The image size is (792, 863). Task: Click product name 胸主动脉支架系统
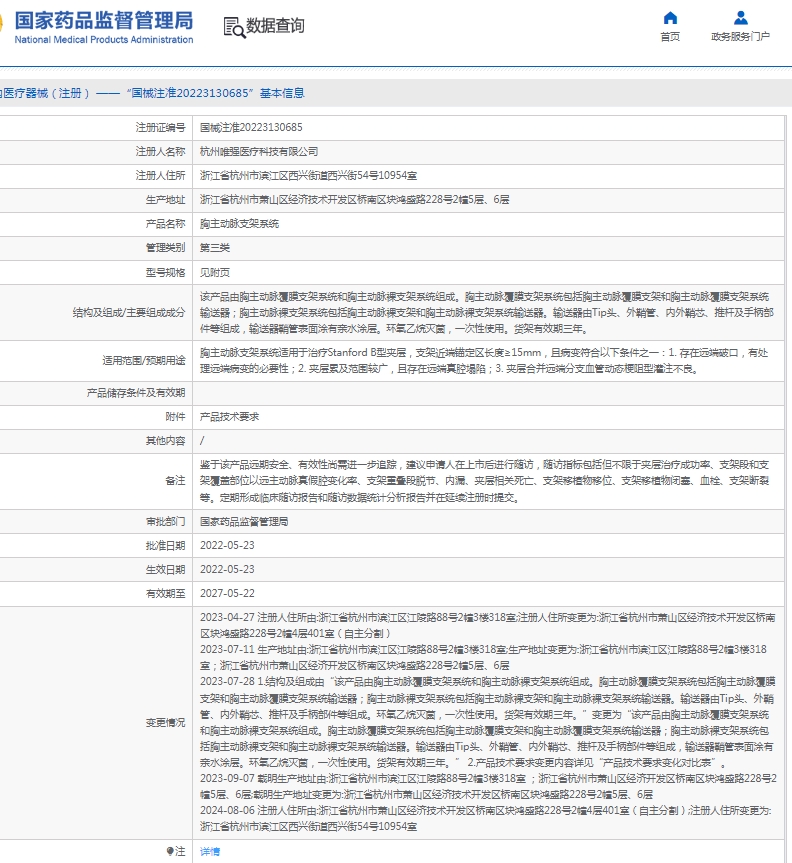tap(239, 224)
